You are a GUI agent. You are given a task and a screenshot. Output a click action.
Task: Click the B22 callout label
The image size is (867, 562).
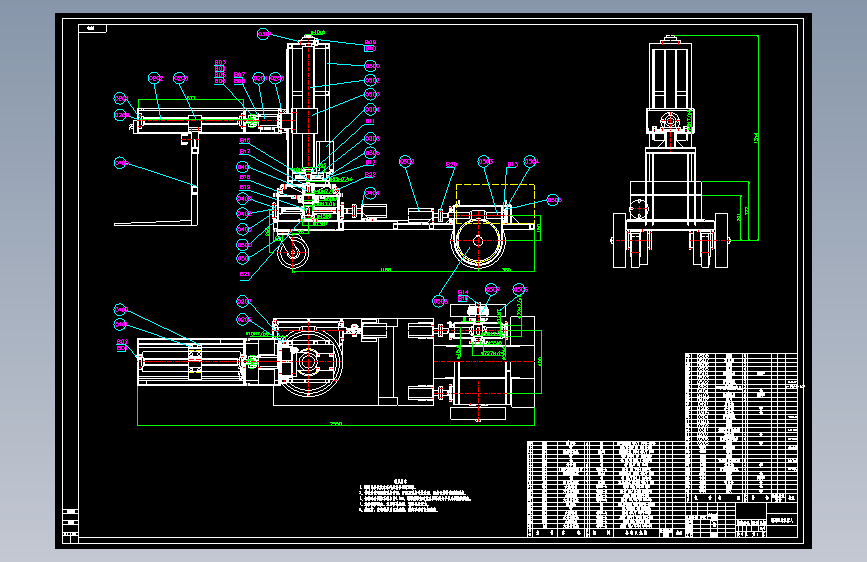(x=370, y=175)
